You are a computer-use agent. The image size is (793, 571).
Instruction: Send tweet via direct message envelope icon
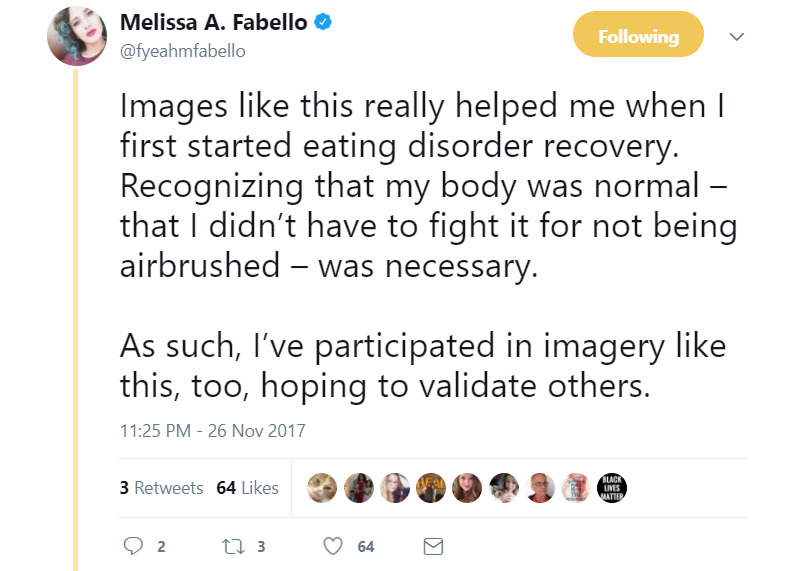point(433,546)
